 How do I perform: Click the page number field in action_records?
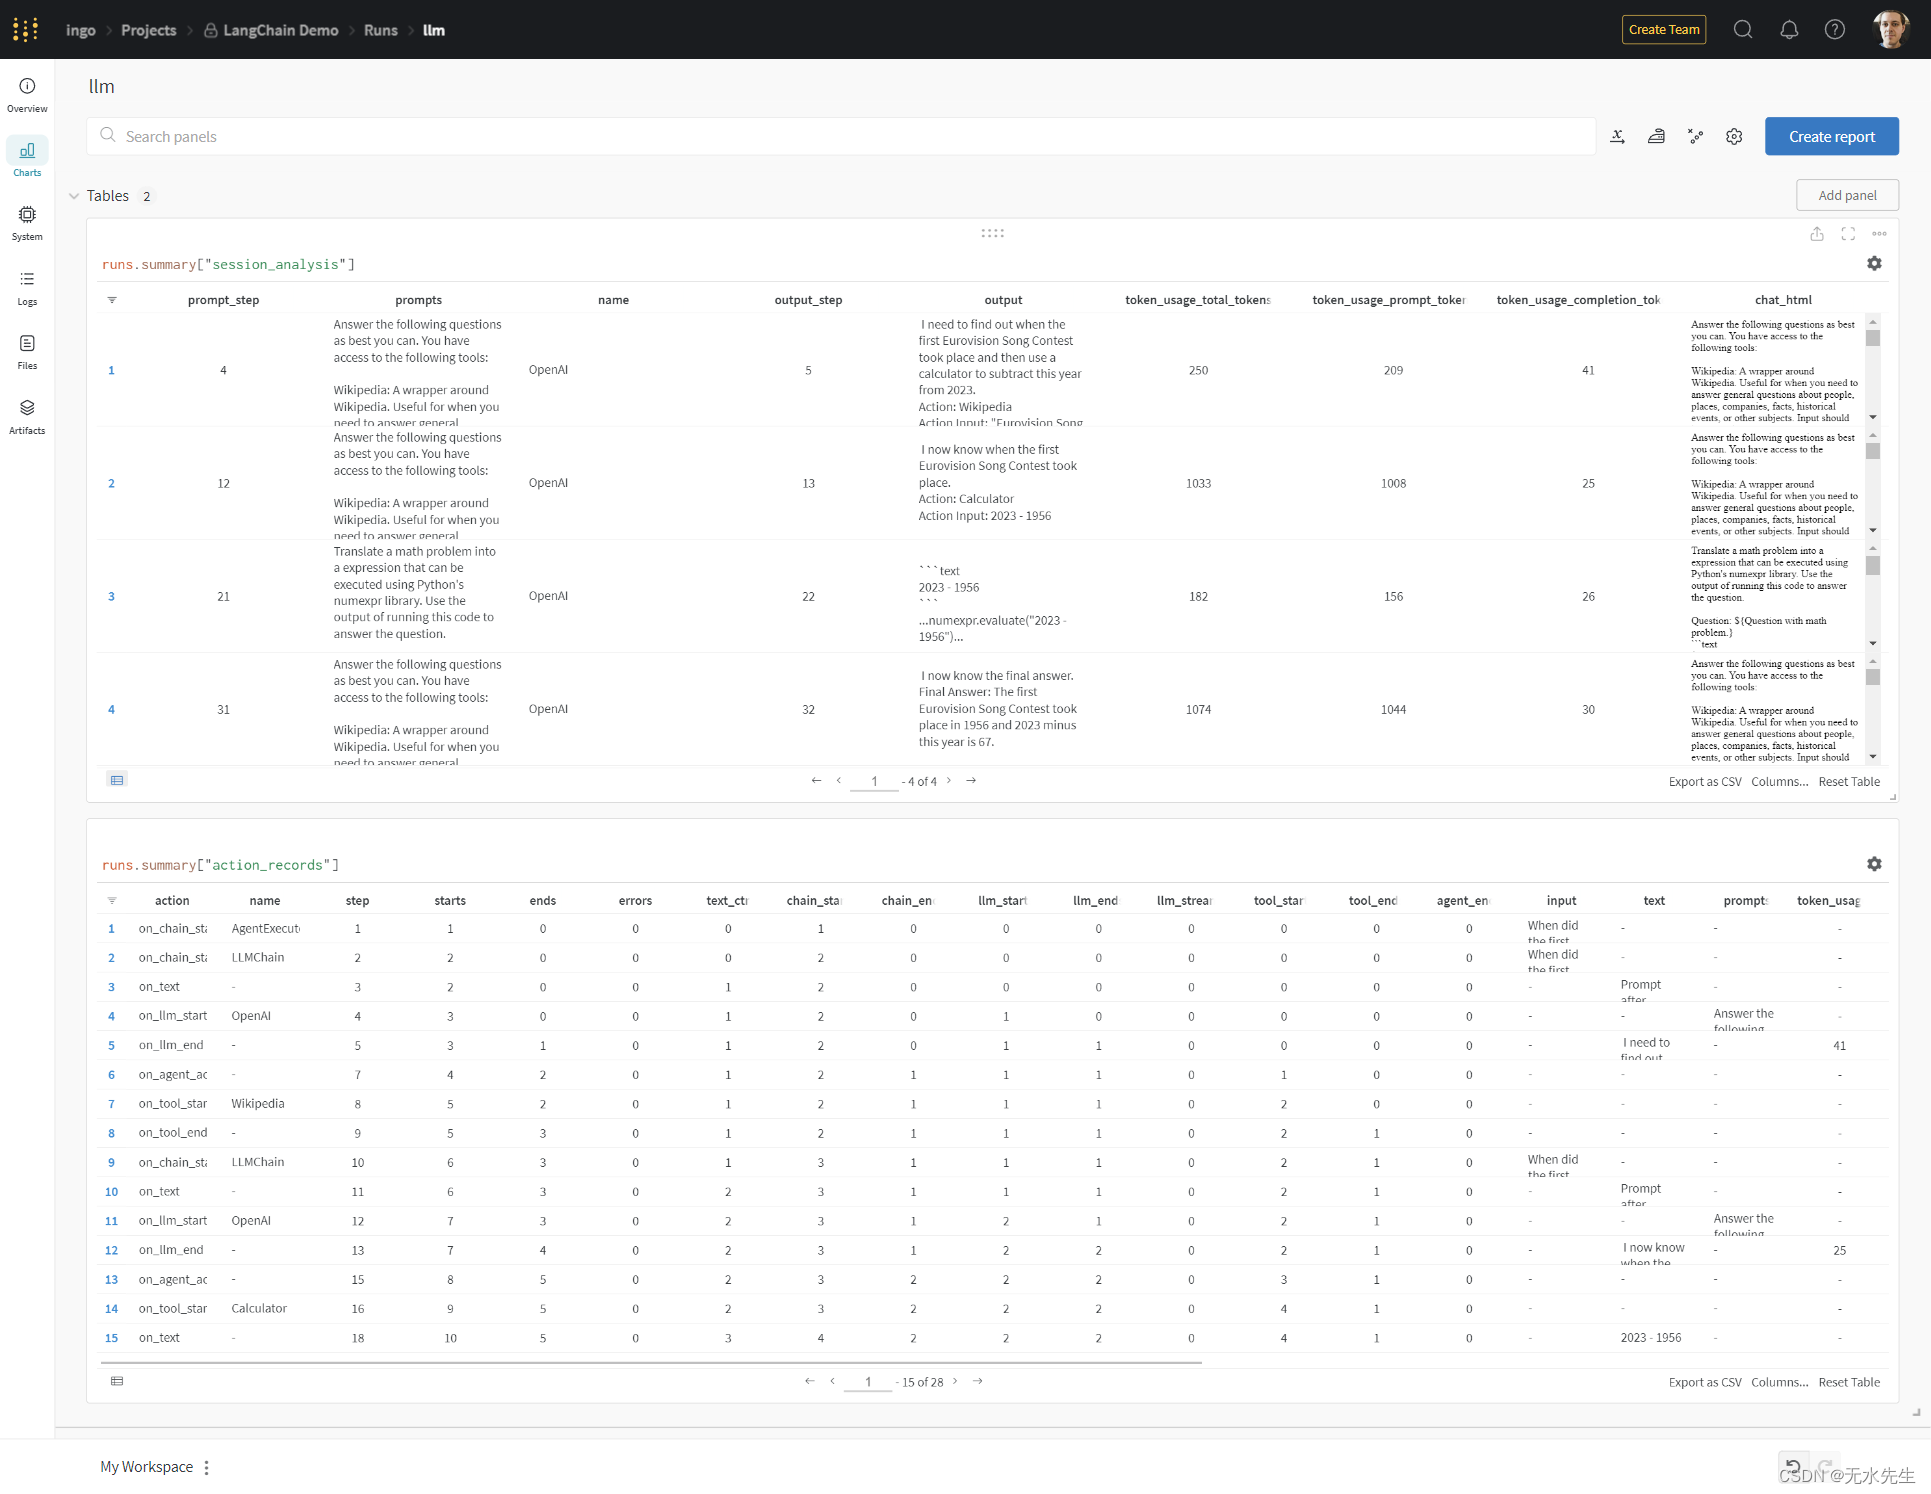tap(867, 1382)
